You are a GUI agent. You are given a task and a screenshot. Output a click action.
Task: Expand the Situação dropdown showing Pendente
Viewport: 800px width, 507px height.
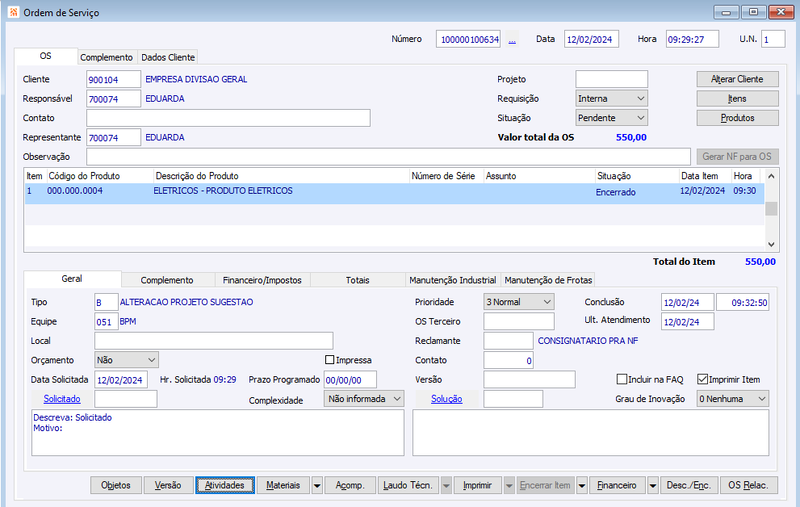[611, 118]
